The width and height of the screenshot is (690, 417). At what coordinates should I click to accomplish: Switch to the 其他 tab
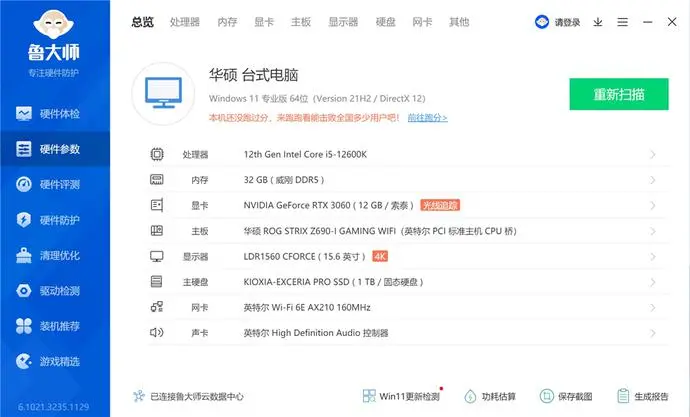coord(459,22)
